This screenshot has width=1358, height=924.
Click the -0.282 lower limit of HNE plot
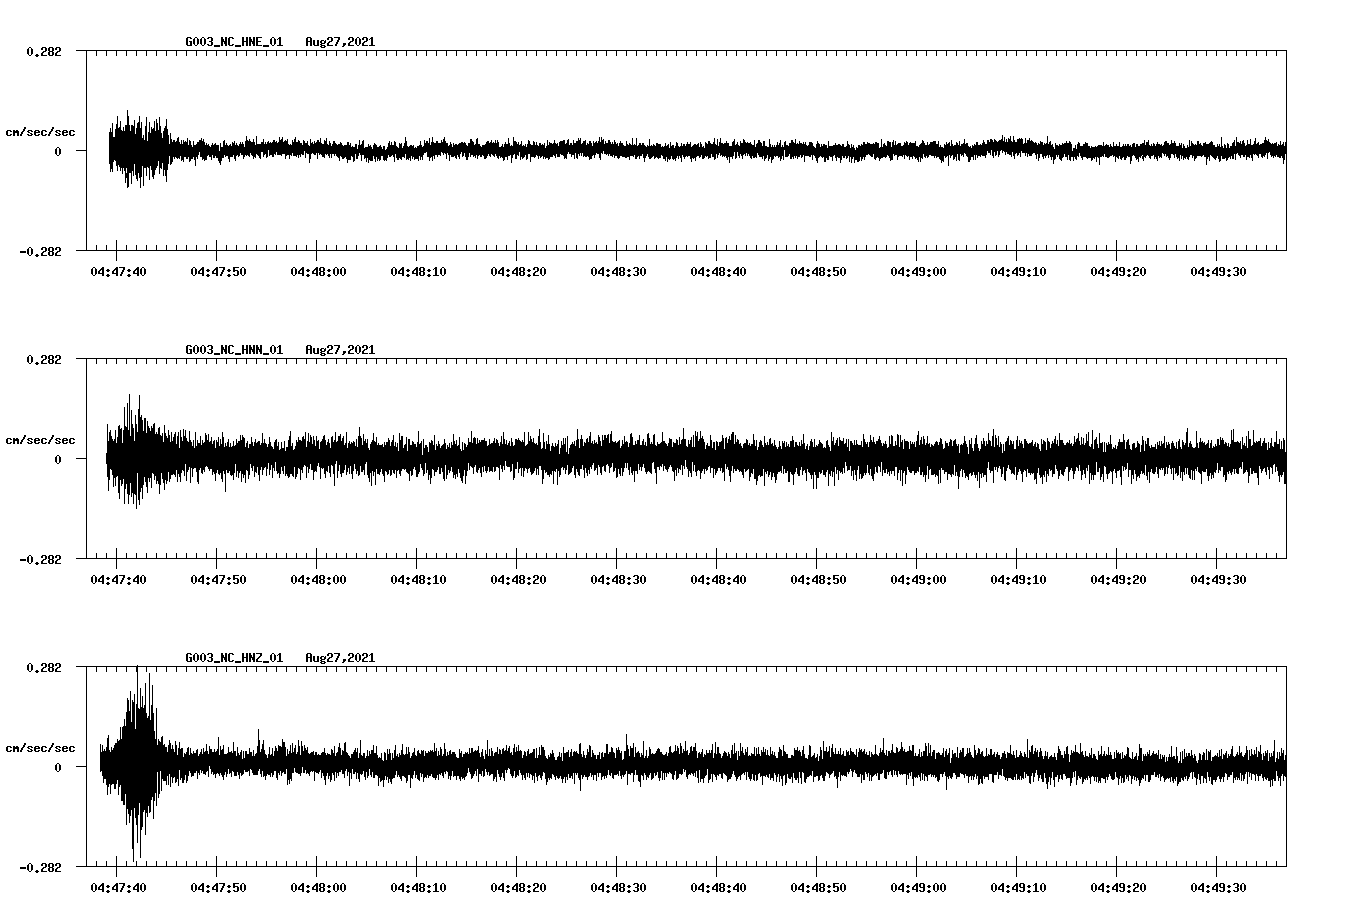tap(40, 251)
